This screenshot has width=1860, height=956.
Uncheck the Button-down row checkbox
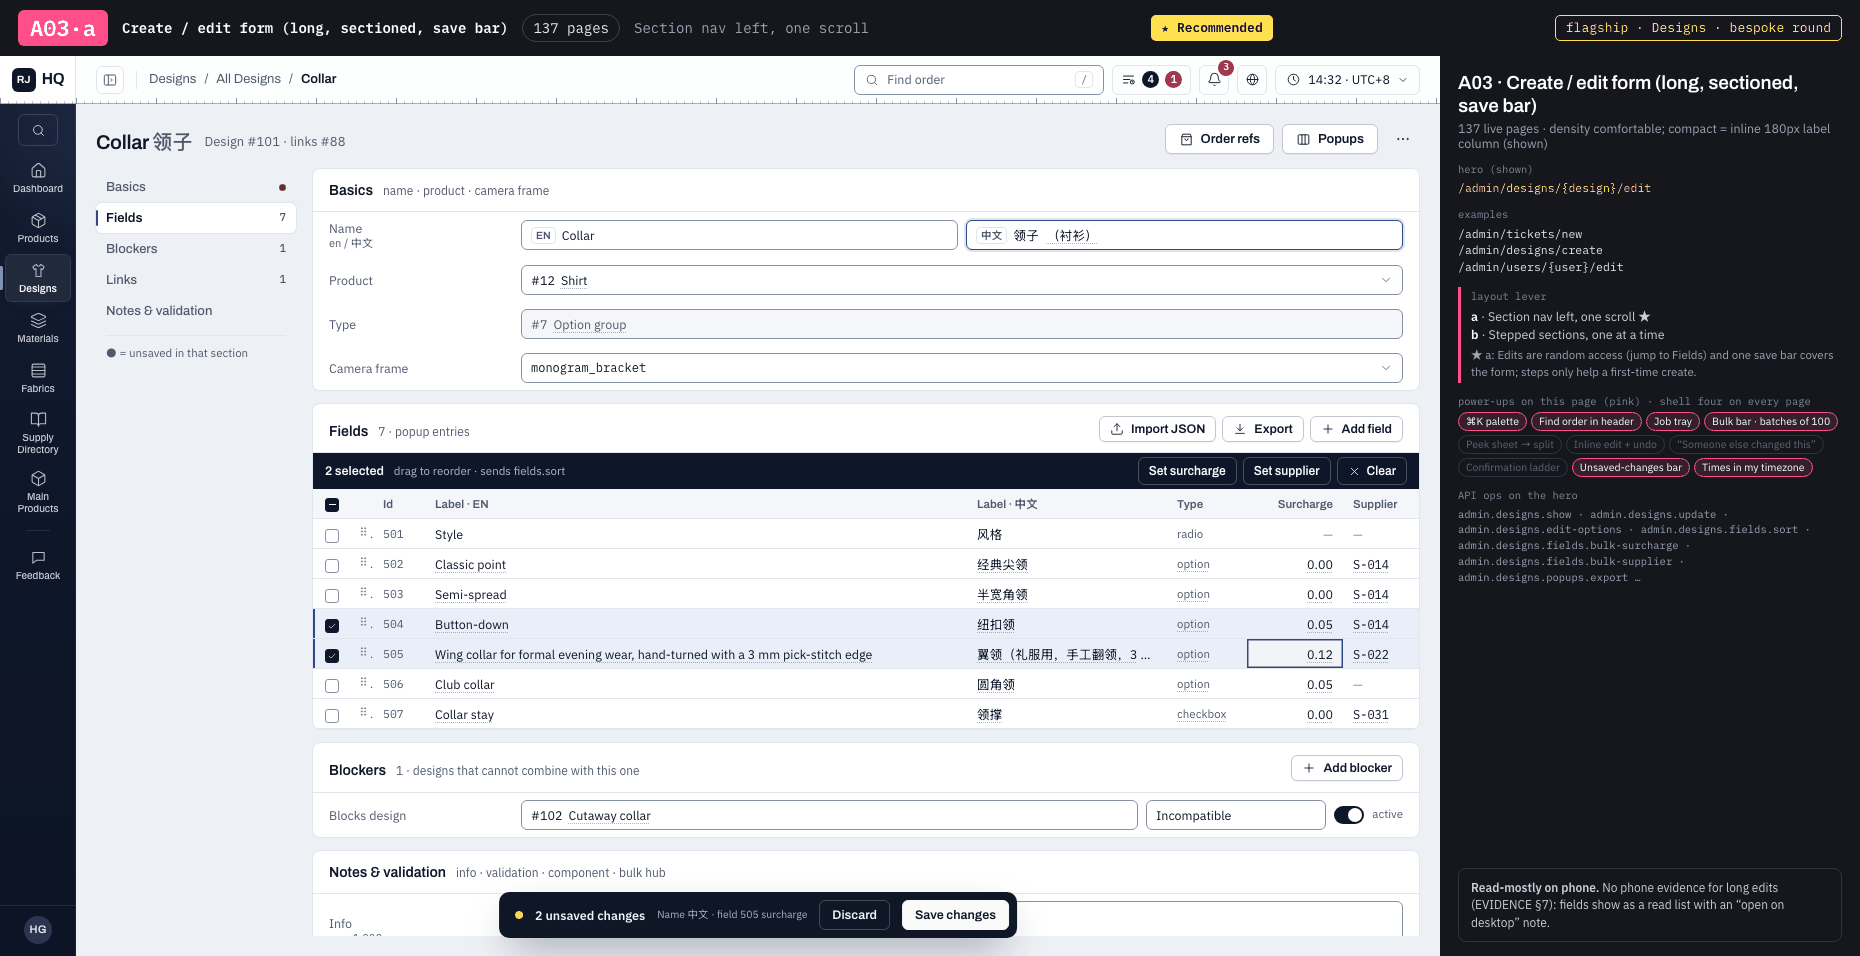tap(332, 625)
